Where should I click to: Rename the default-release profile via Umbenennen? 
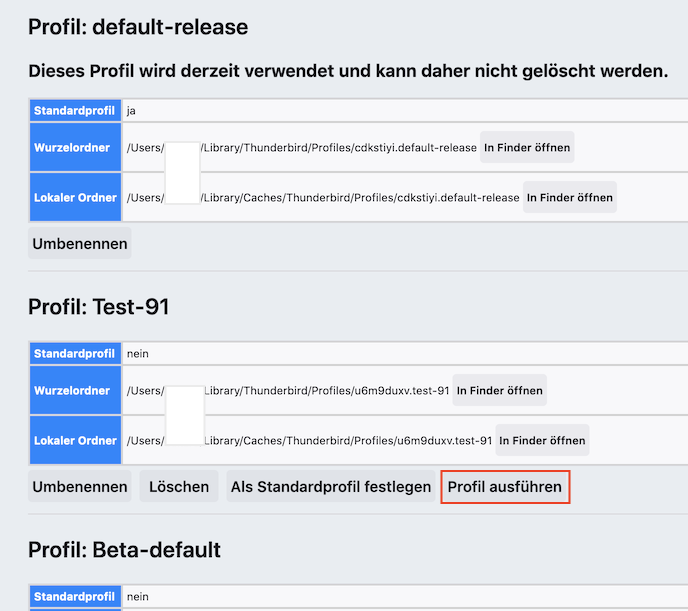pyautogui.click(x=79, y=244)
